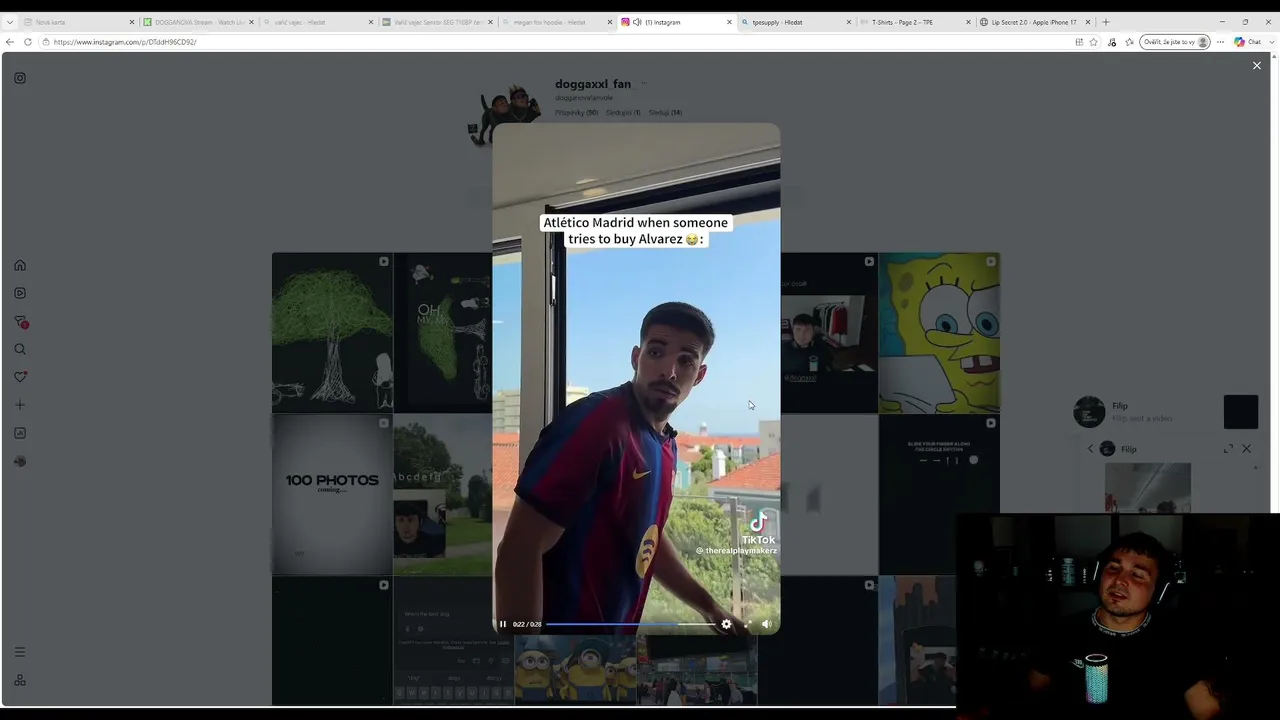1280x720 pixels.
Task: Switch to the T-Shirts Page 2 tab
Action: coord(914,22)
